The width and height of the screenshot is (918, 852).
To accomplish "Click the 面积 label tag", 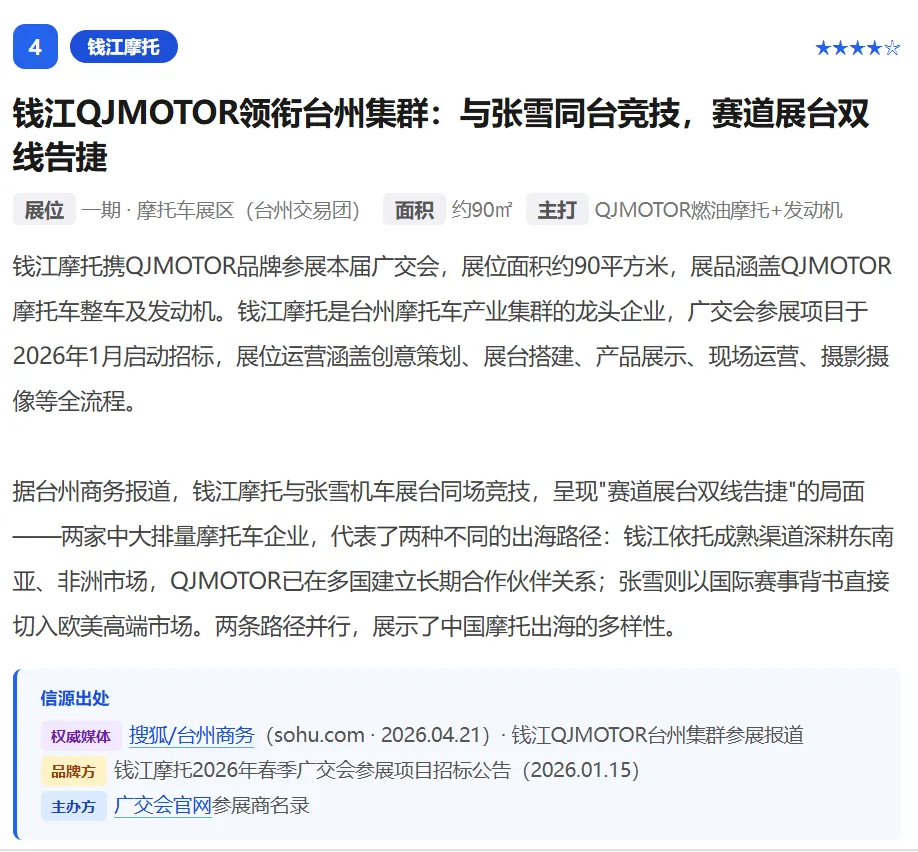I will (414, 210).
